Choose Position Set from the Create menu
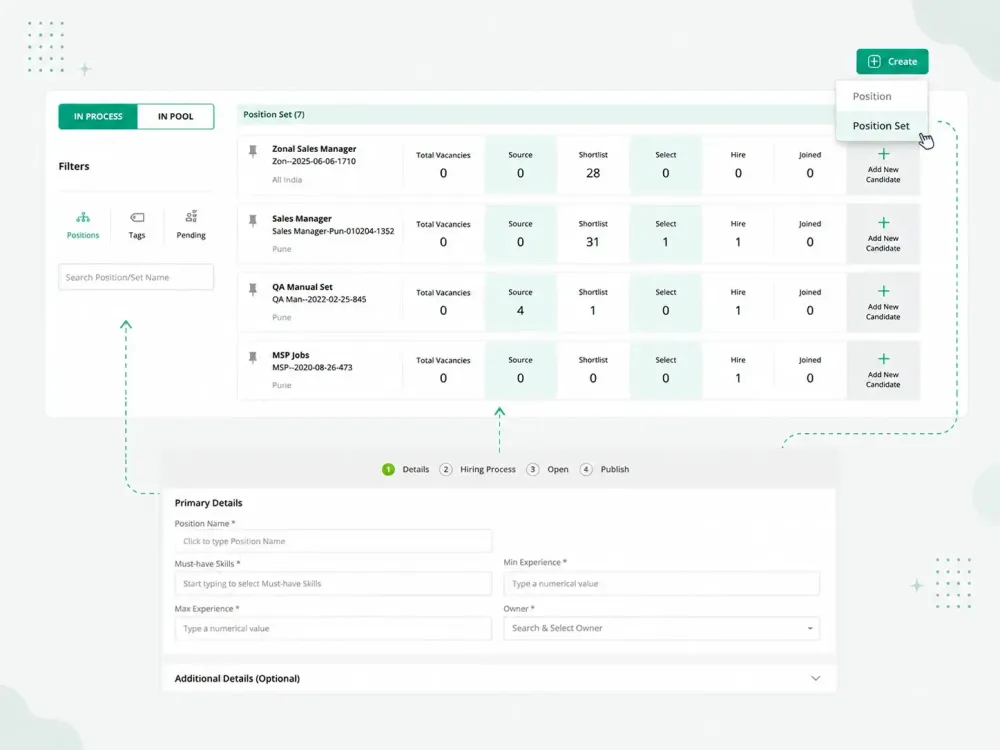Screen dimensions: 1000x750 point(881,126)
